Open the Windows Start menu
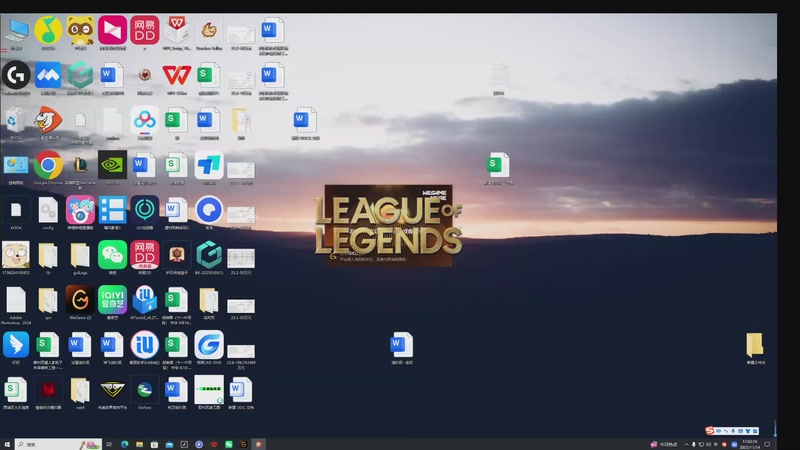 (7, 444)
